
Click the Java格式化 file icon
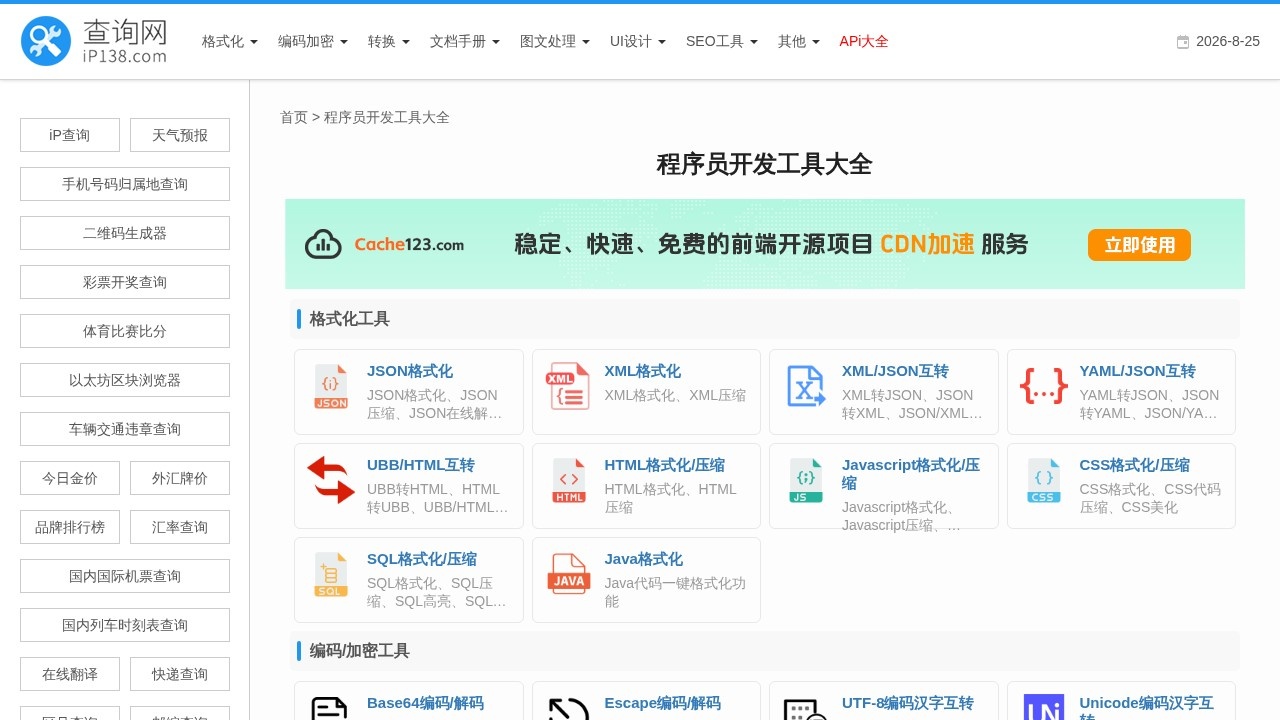[x=569, y=574]
